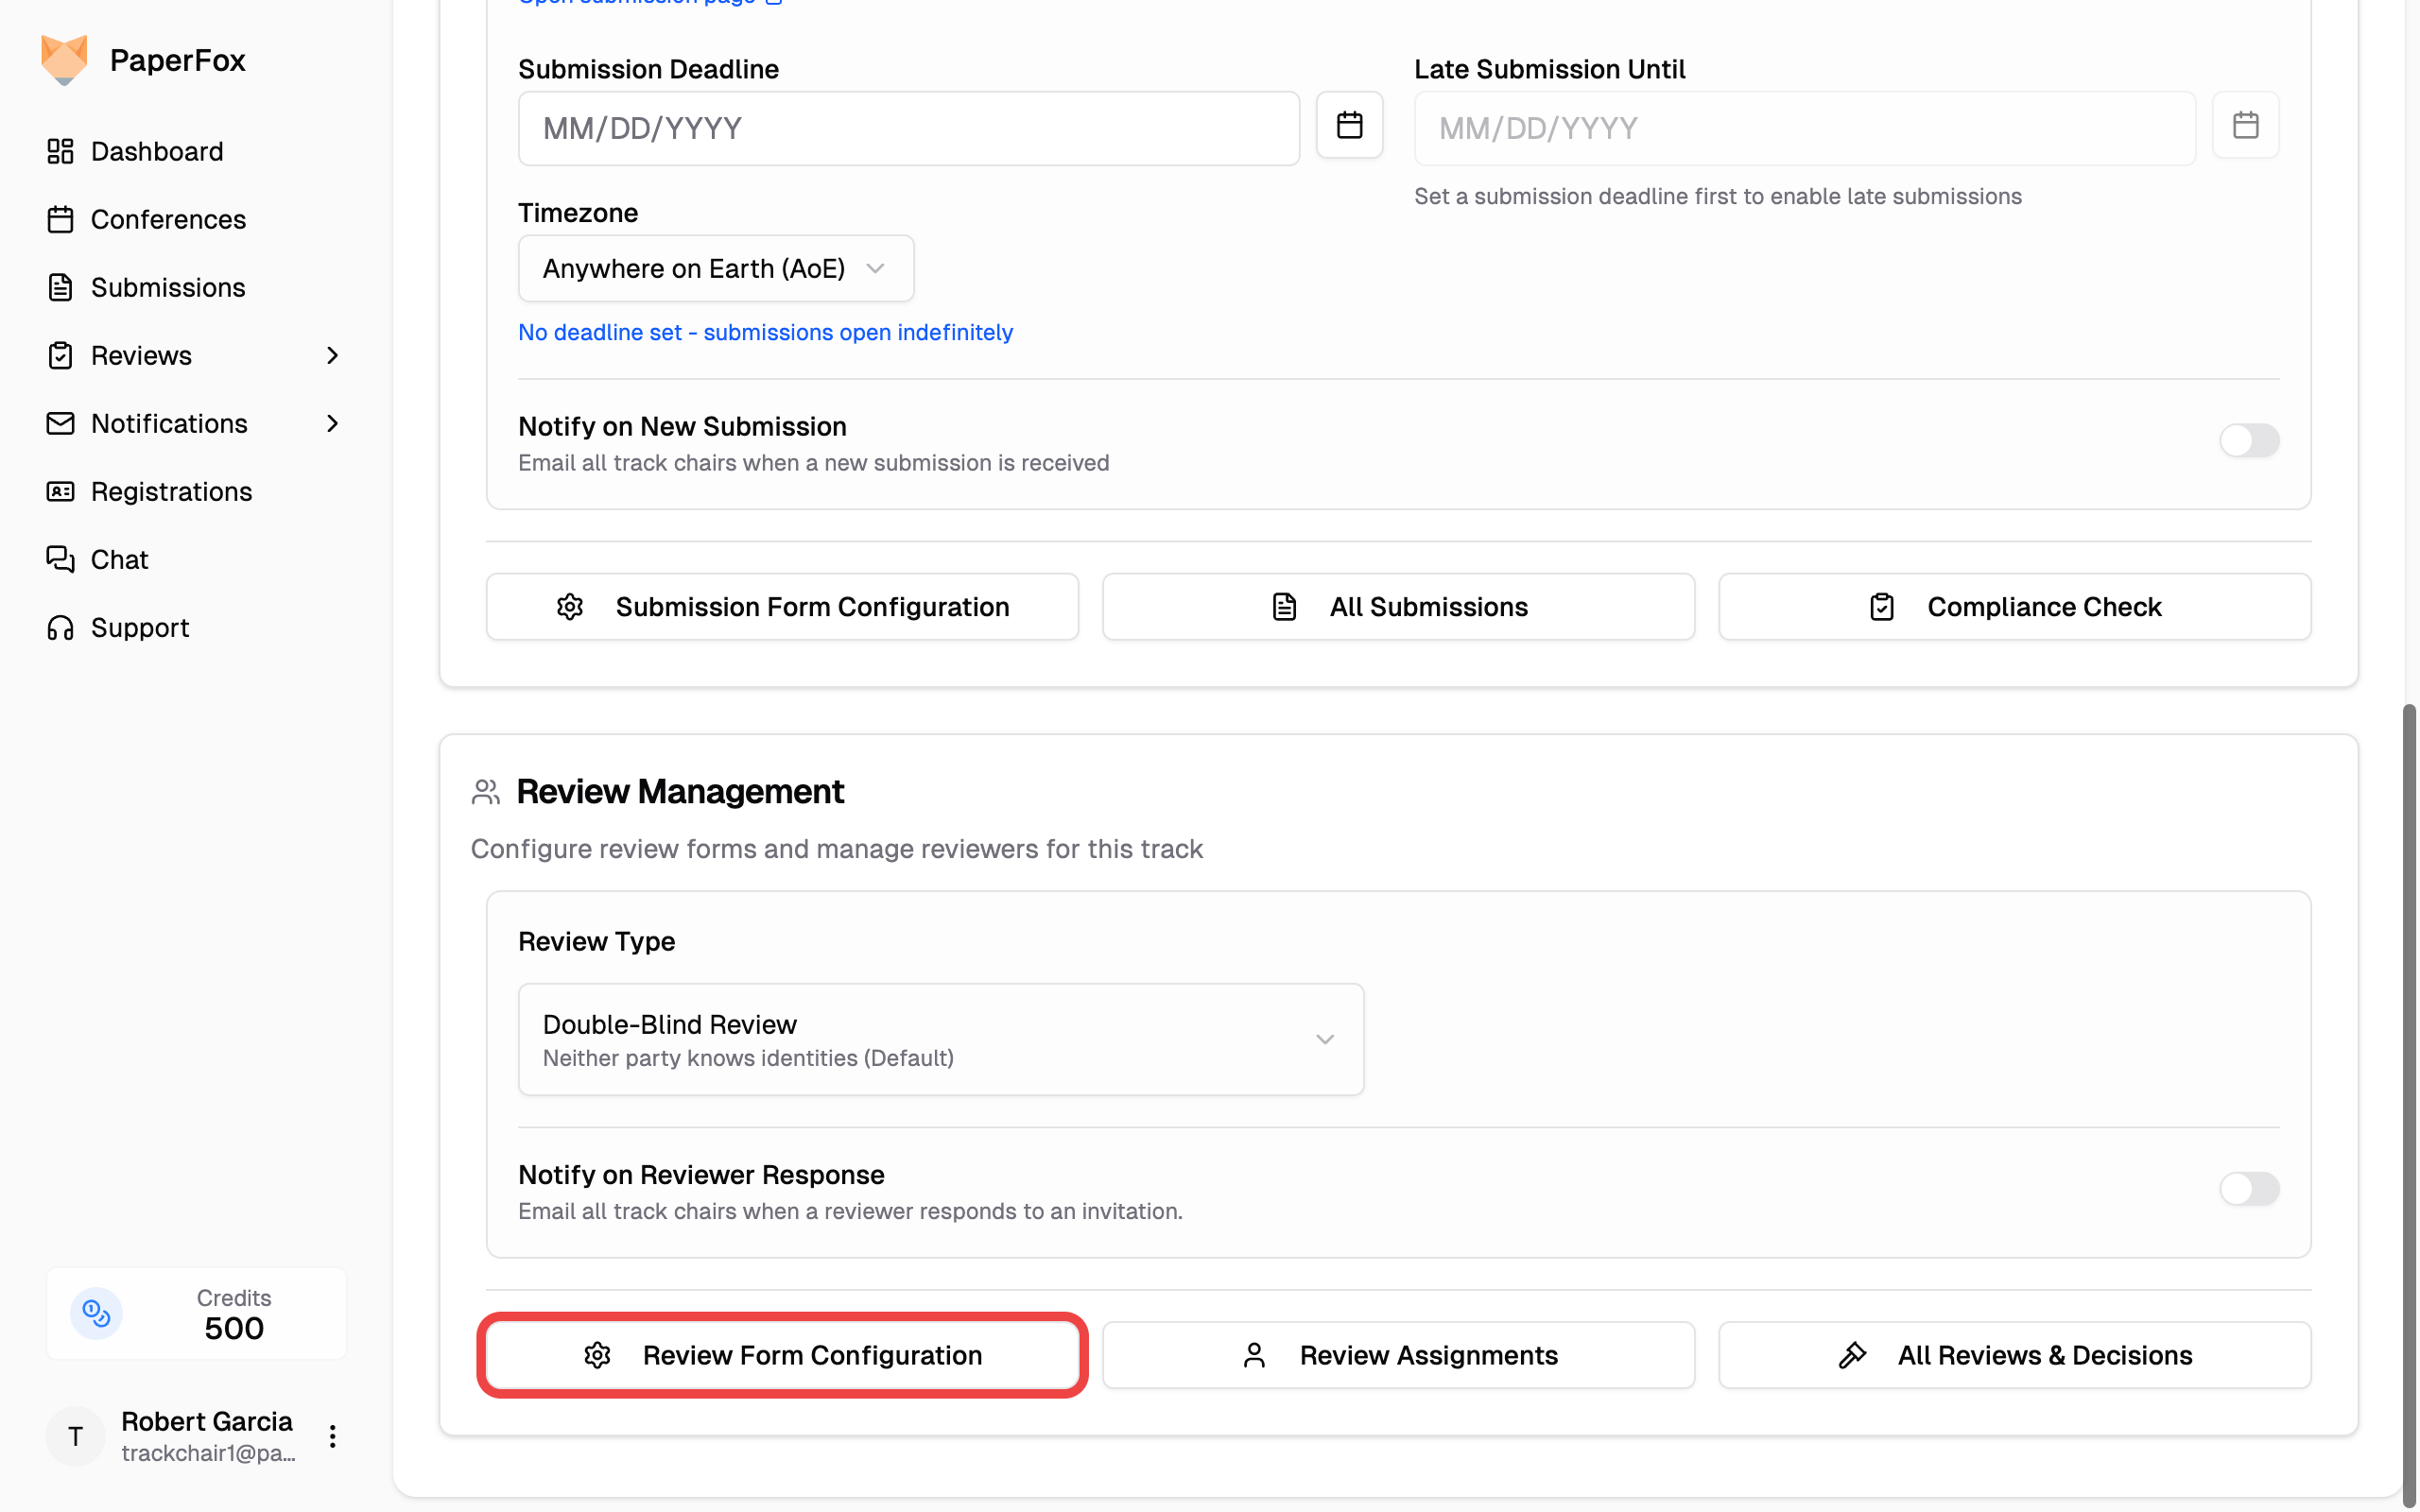Click the Support headset icon in sidebar

(60, 627)
